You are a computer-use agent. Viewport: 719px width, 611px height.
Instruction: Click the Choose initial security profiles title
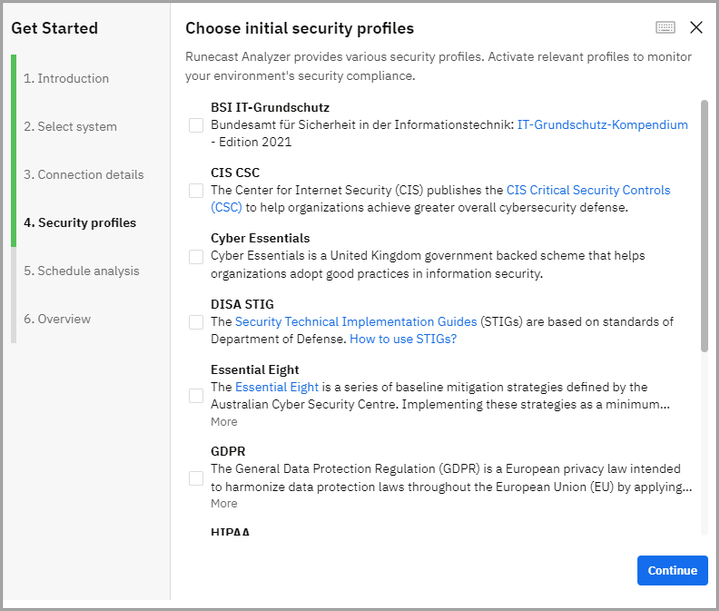299,28
